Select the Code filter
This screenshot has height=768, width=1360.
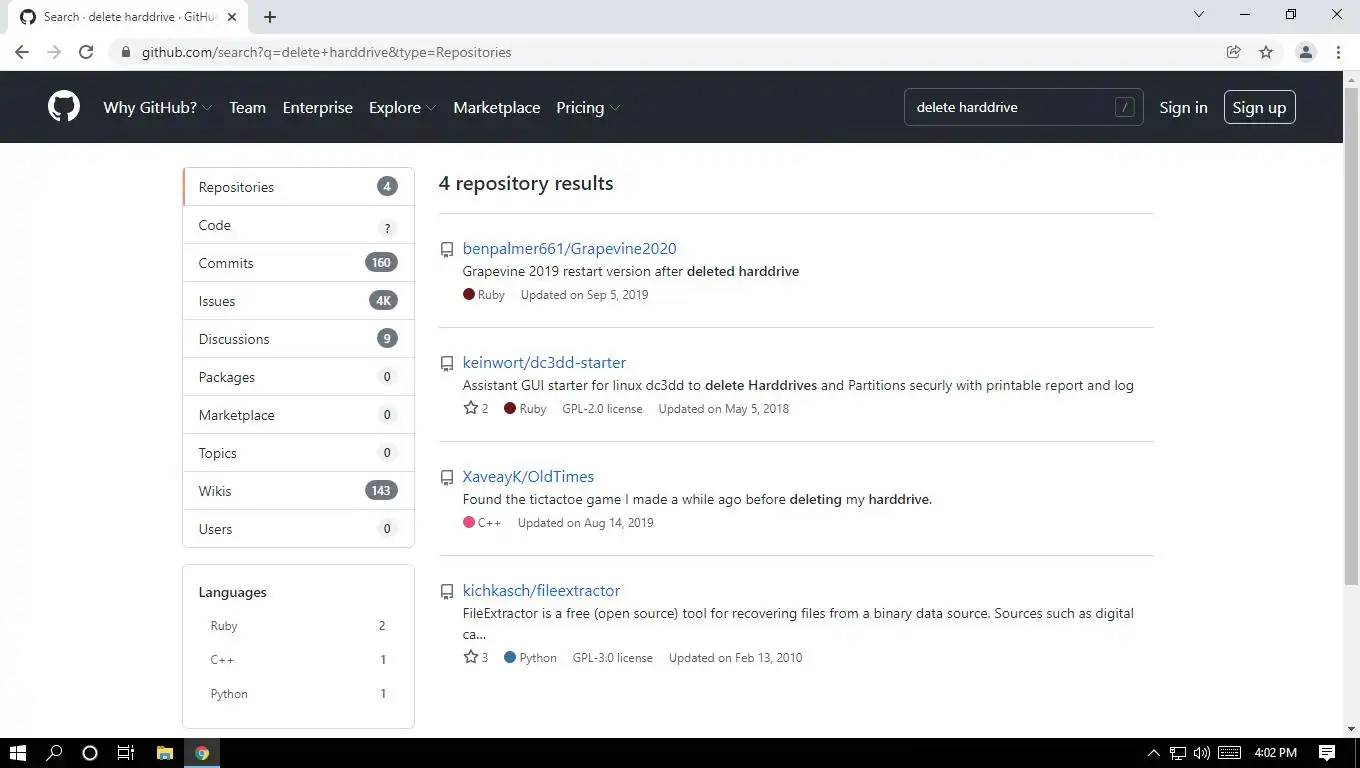click(298, 225)
